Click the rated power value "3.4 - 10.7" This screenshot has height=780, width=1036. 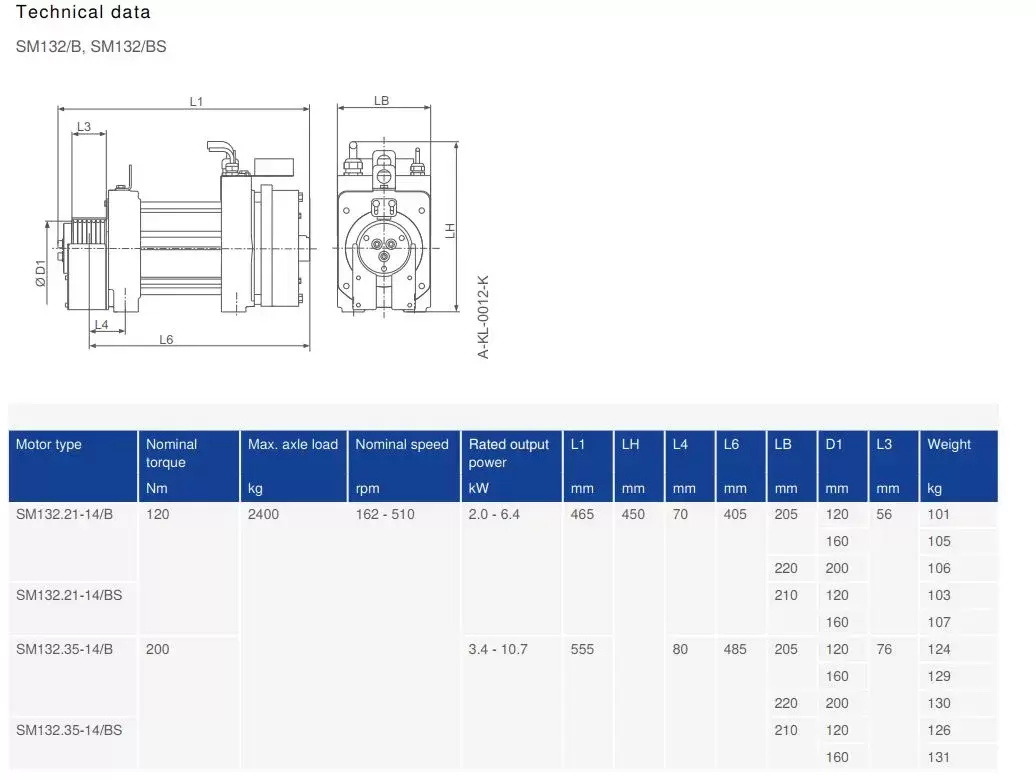pos(498,650)
